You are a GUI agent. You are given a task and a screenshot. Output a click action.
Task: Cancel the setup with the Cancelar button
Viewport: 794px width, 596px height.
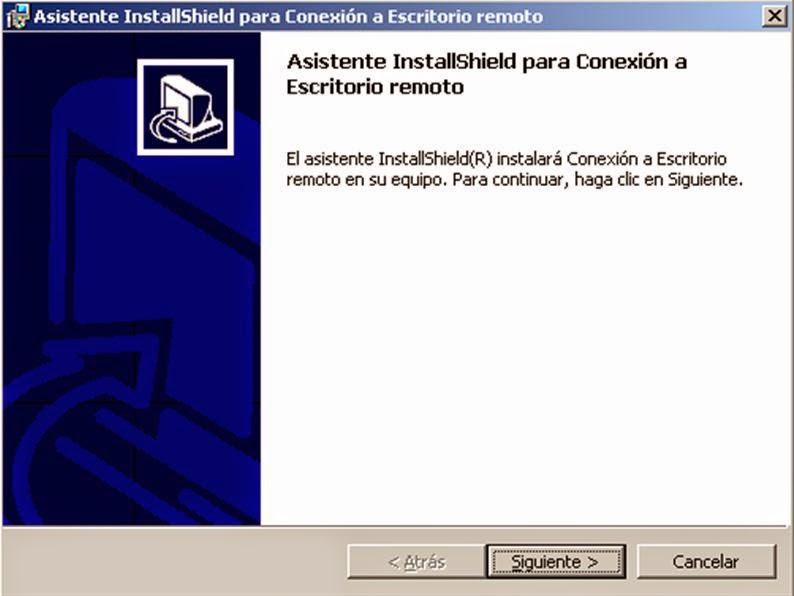tap(706, 561)
